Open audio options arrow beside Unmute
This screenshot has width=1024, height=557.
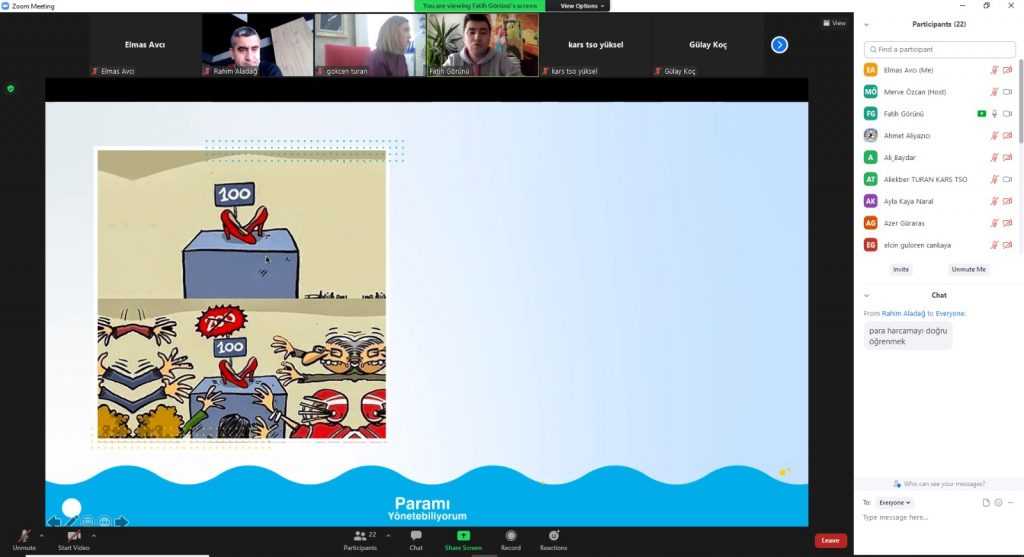[x=41, y=535]
